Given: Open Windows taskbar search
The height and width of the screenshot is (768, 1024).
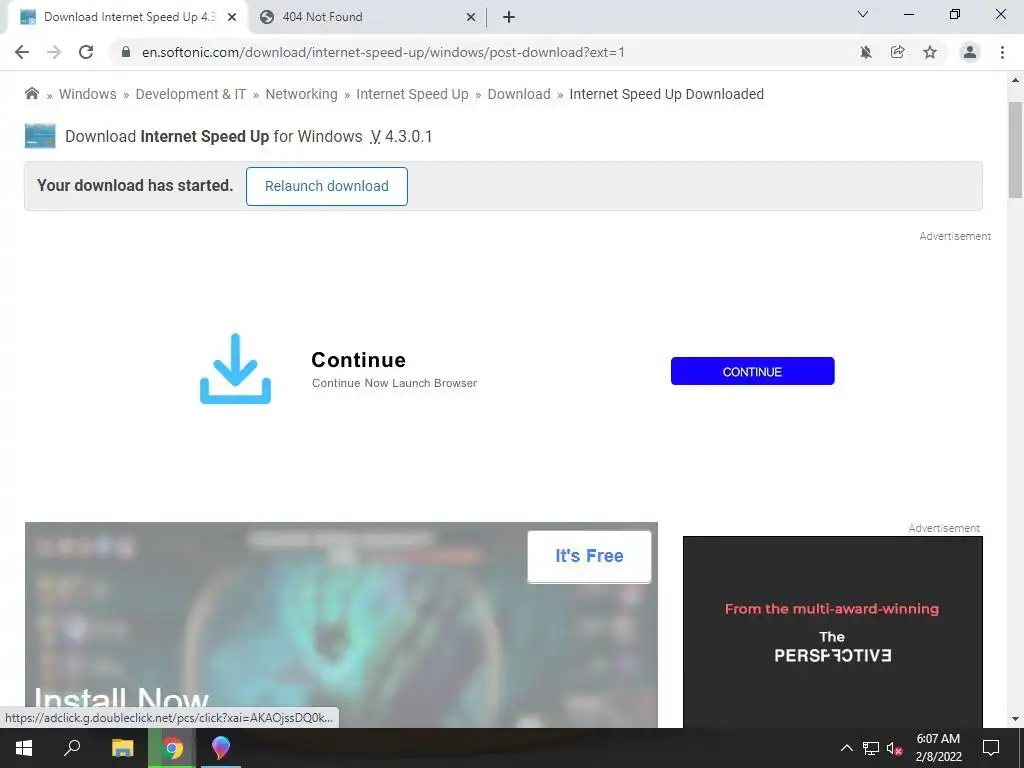Looking at the screenshot, I should [72, 748].
